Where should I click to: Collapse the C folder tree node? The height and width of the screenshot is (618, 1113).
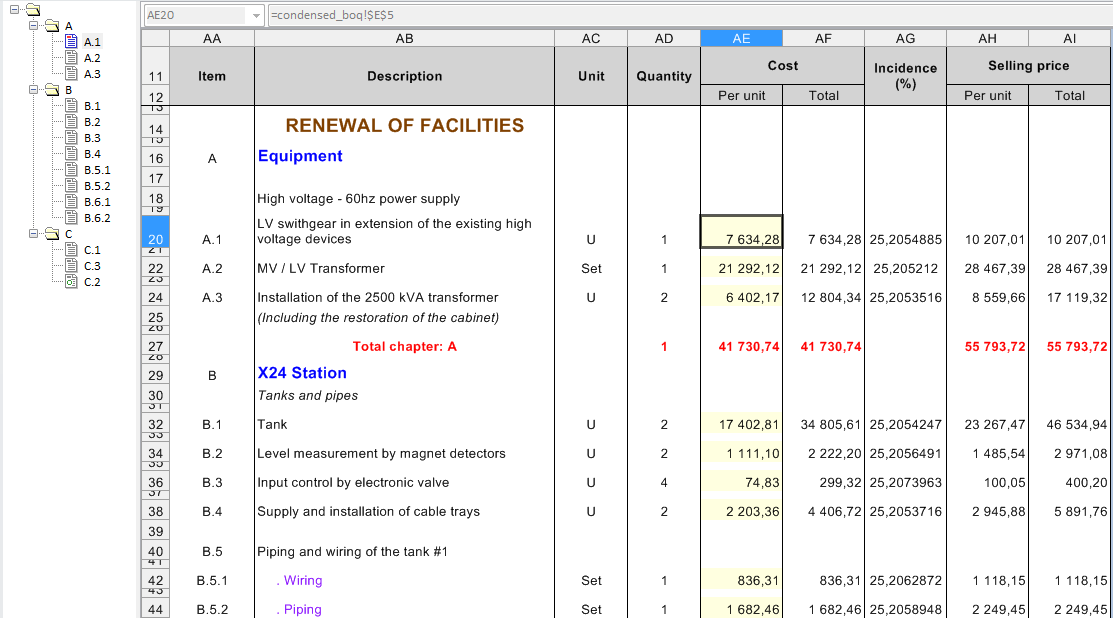point(35,234)
